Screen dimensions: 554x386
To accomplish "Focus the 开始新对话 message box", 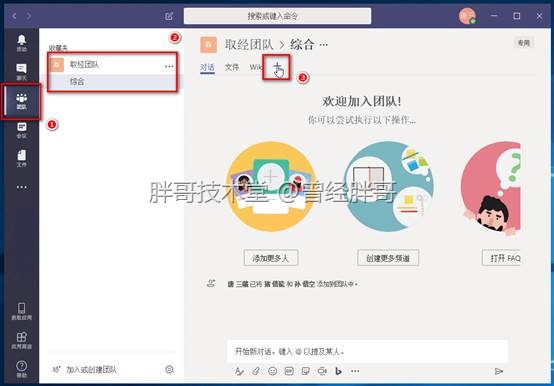I will click(x=367, y=351).
